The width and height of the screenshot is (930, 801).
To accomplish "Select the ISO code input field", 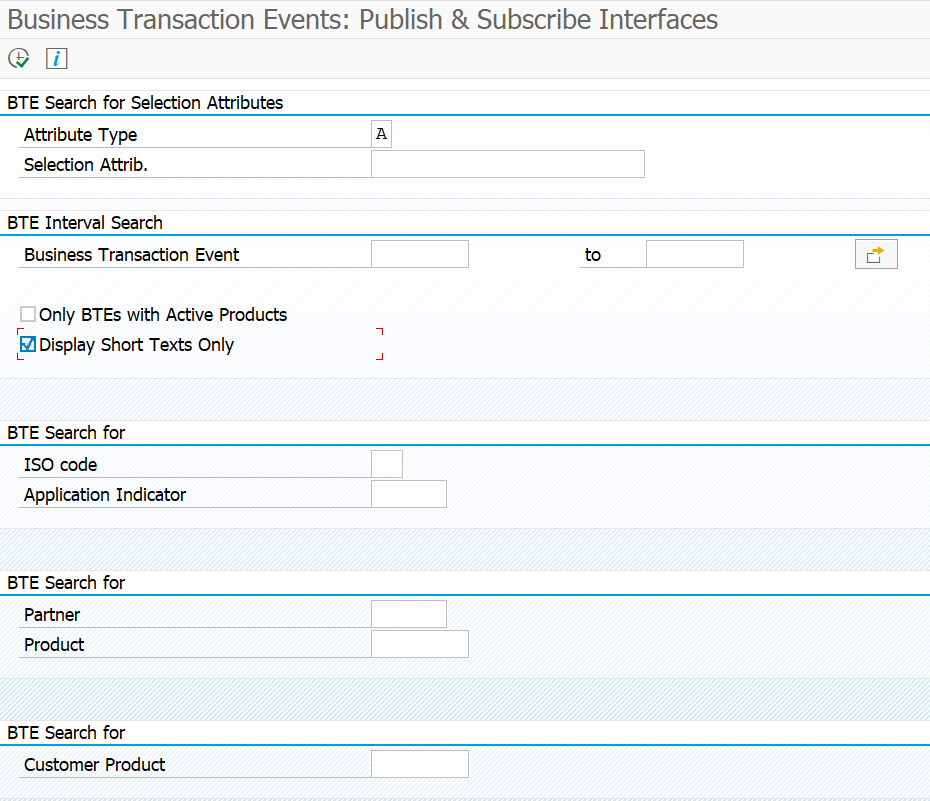I will click(387, 464).
